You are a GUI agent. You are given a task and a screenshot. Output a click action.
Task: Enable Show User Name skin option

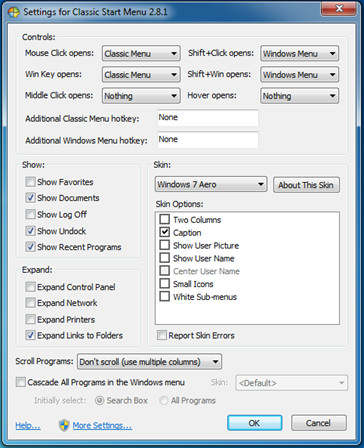164,258
